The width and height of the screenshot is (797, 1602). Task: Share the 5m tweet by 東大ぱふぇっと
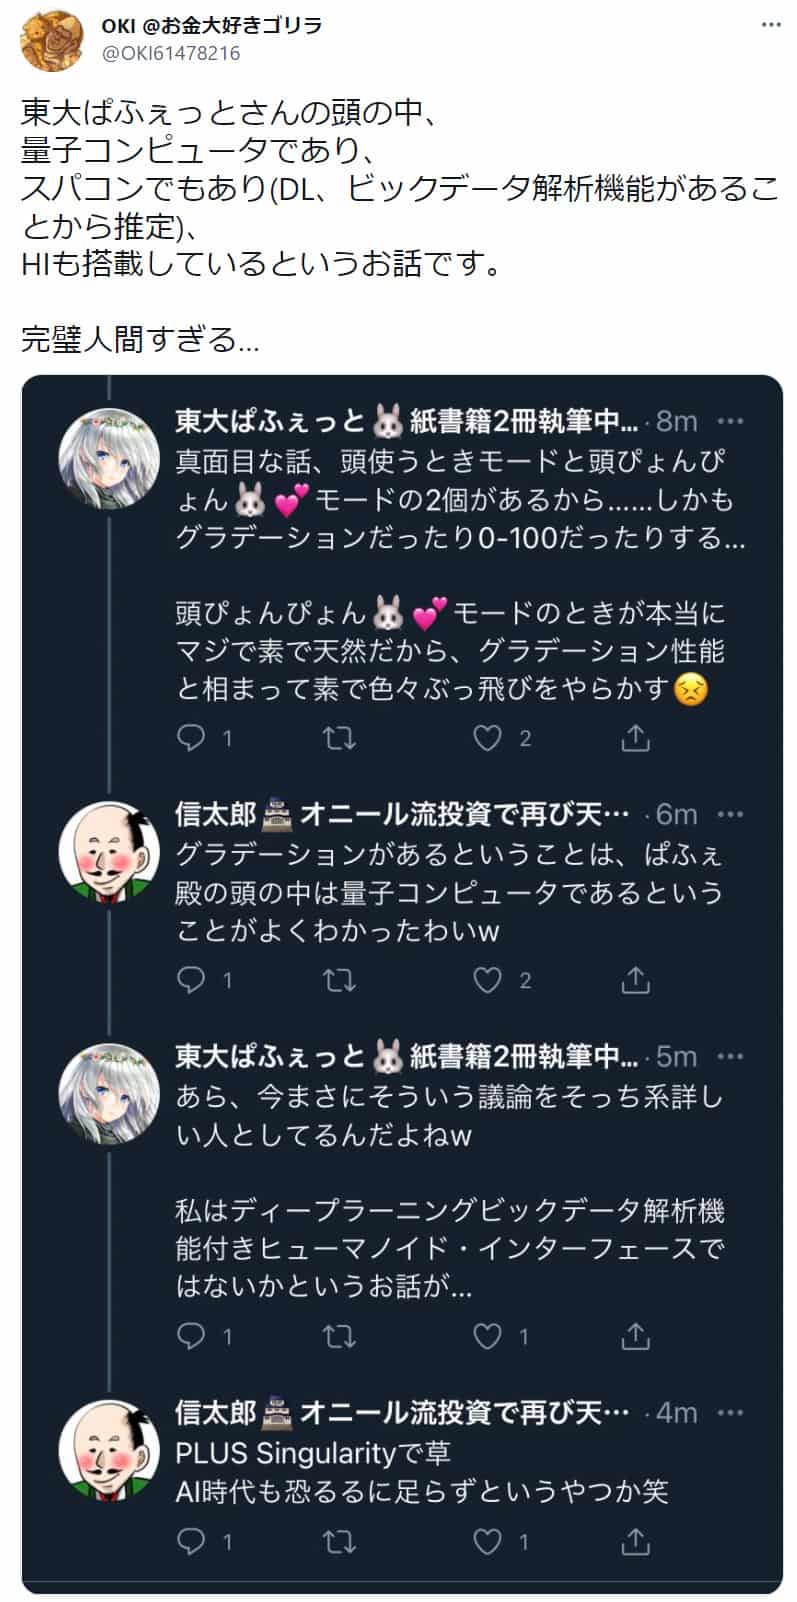pos(636,1336)
